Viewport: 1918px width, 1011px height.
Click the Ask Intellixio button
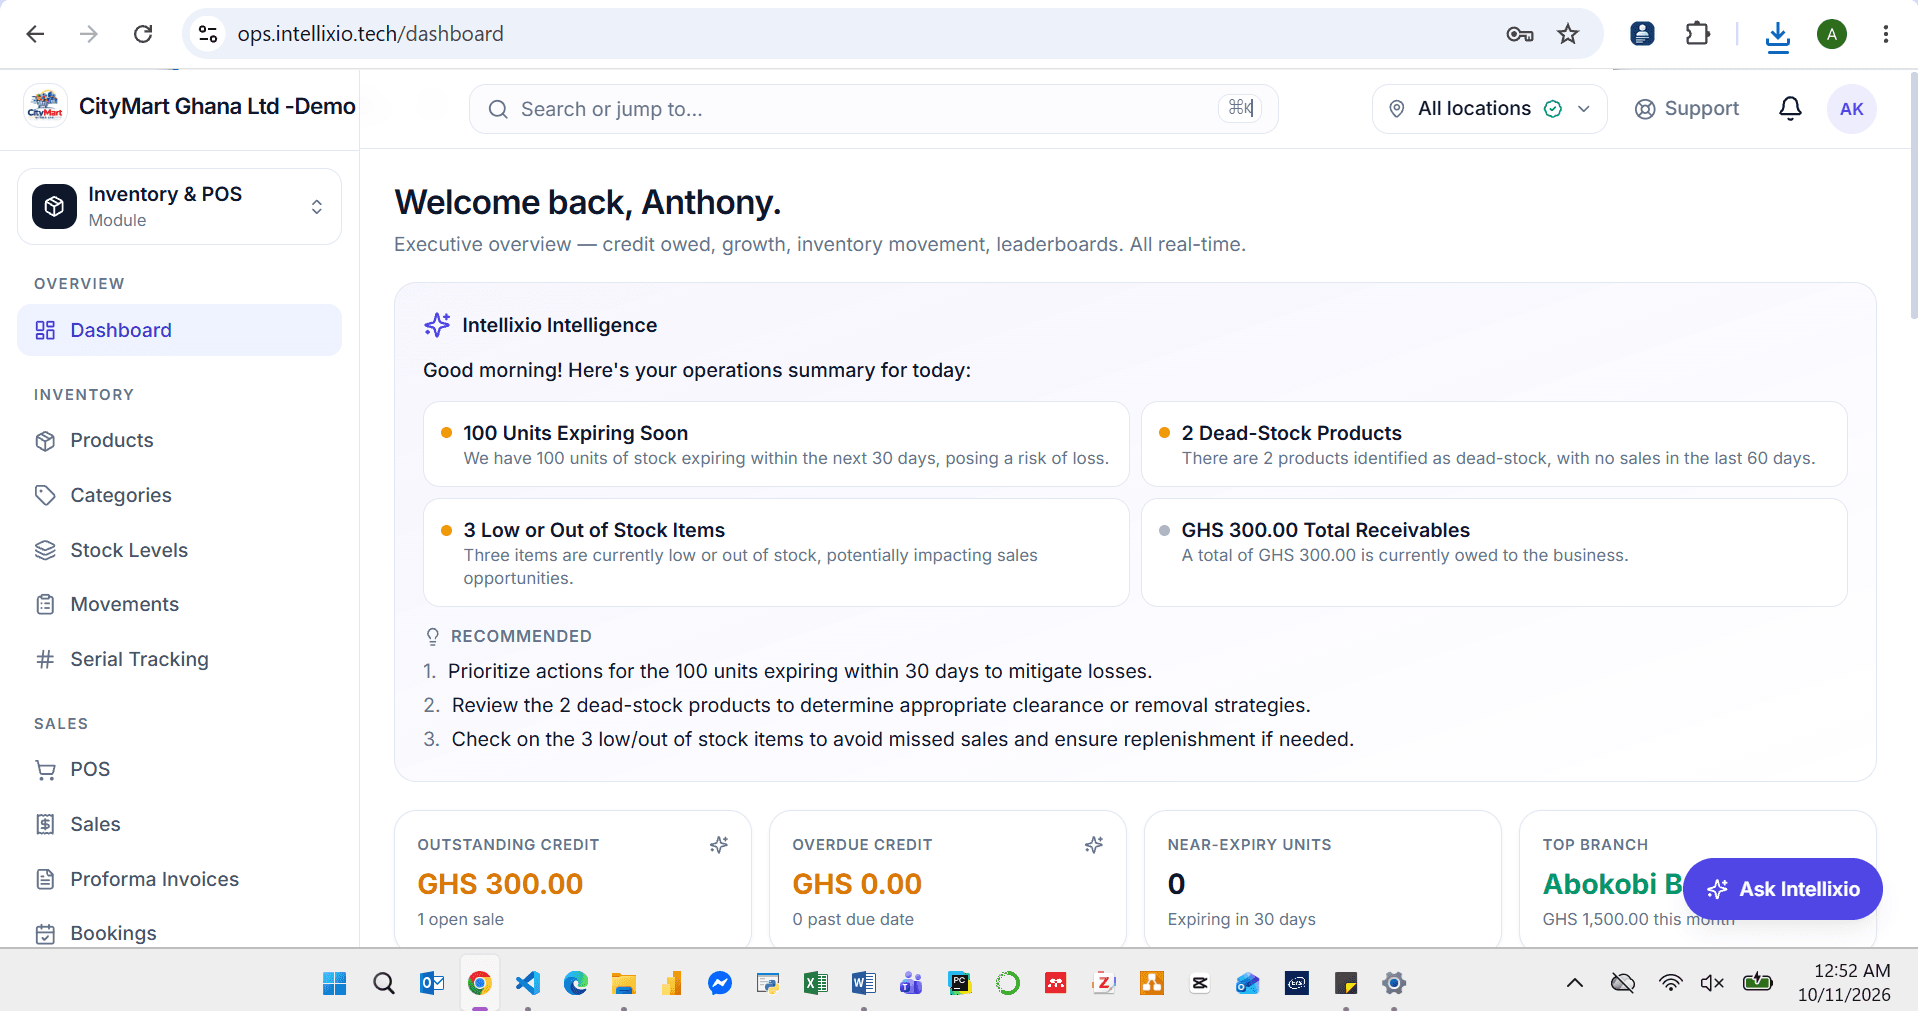[x=1782, y=889]
